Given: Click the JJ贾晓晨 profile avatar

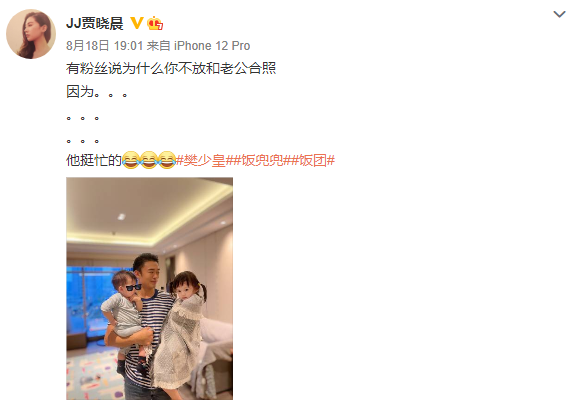Looking at the screenshot, I should pyautogui.click(x=31, y=34).
